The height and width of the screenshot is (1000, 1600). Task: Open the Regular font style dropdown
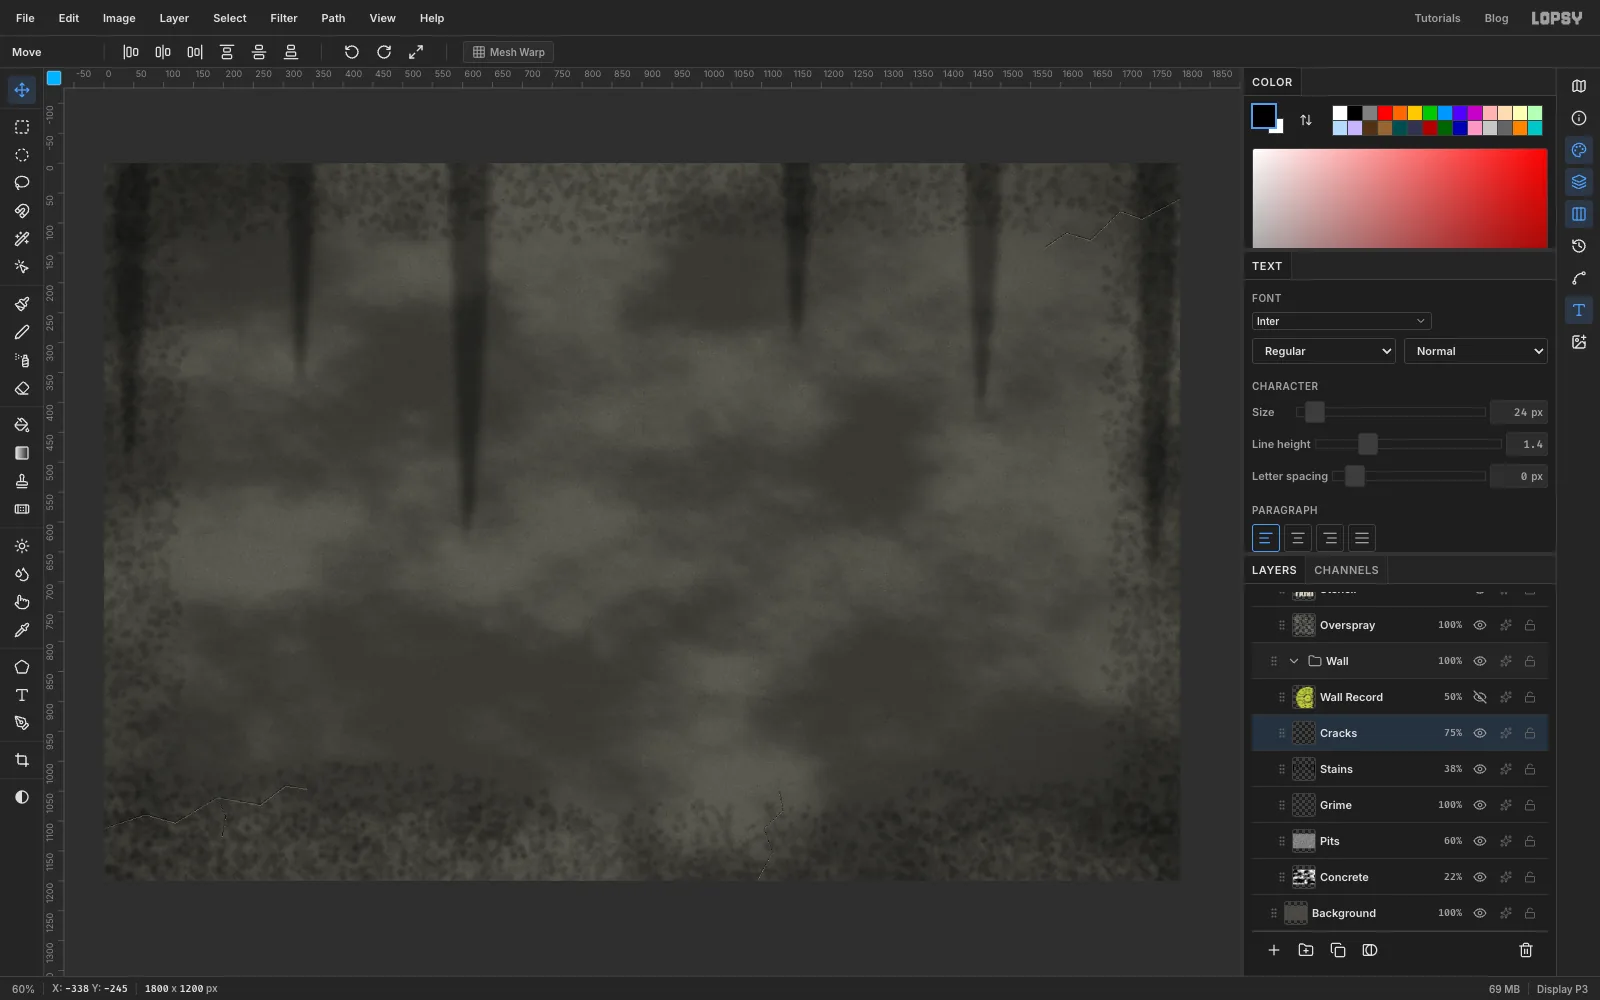click(1323, 351)
